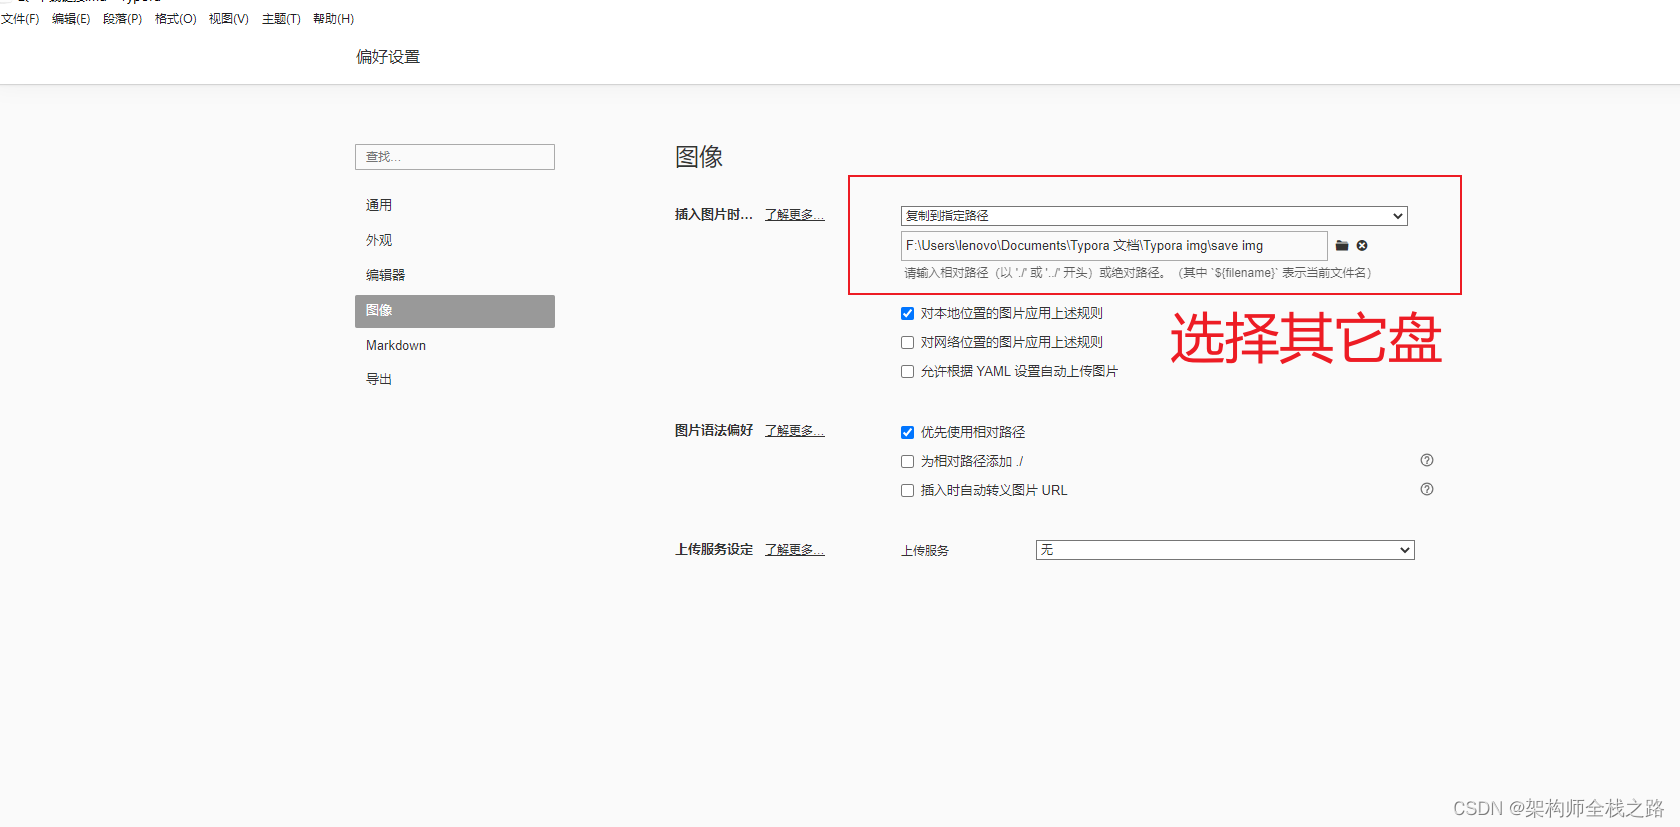This screenshot has height=827, width=1680.
Task: Select 外观 in preferences sidebar
Action: tap(455, 240)
